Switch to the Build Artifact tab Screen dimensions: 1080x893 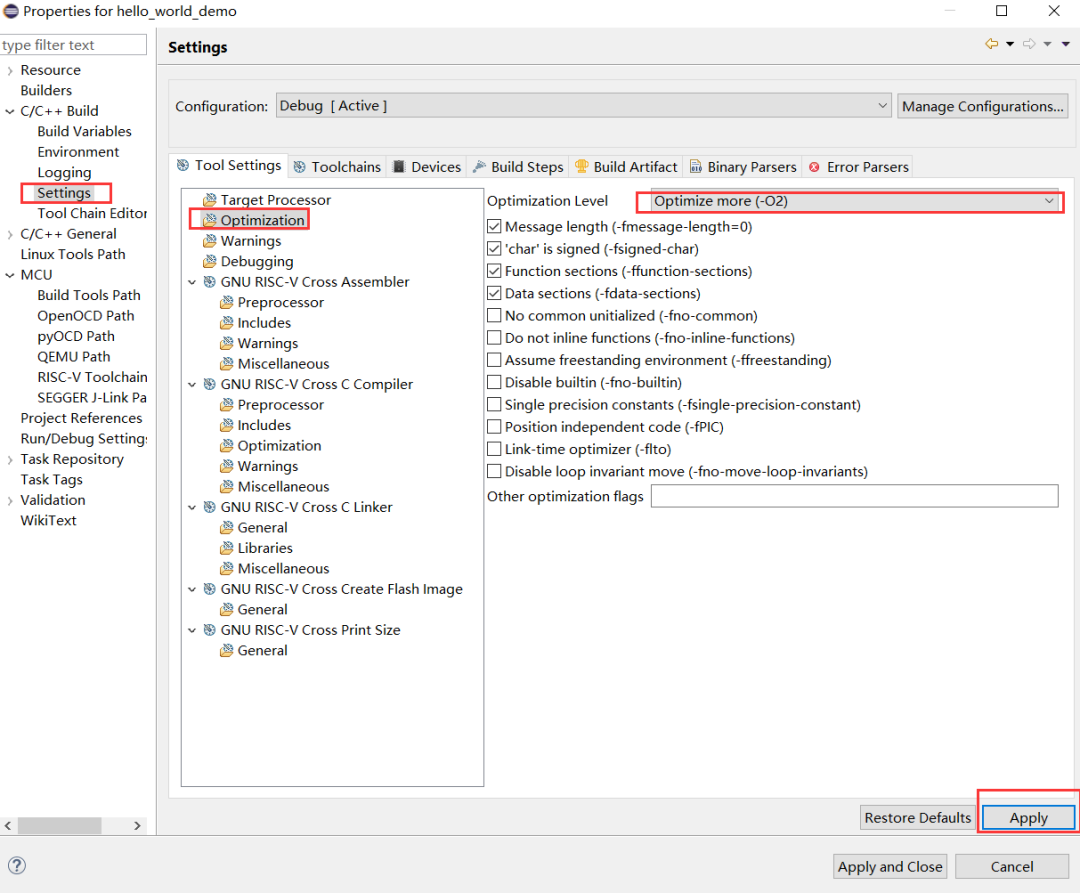[626, 167]
